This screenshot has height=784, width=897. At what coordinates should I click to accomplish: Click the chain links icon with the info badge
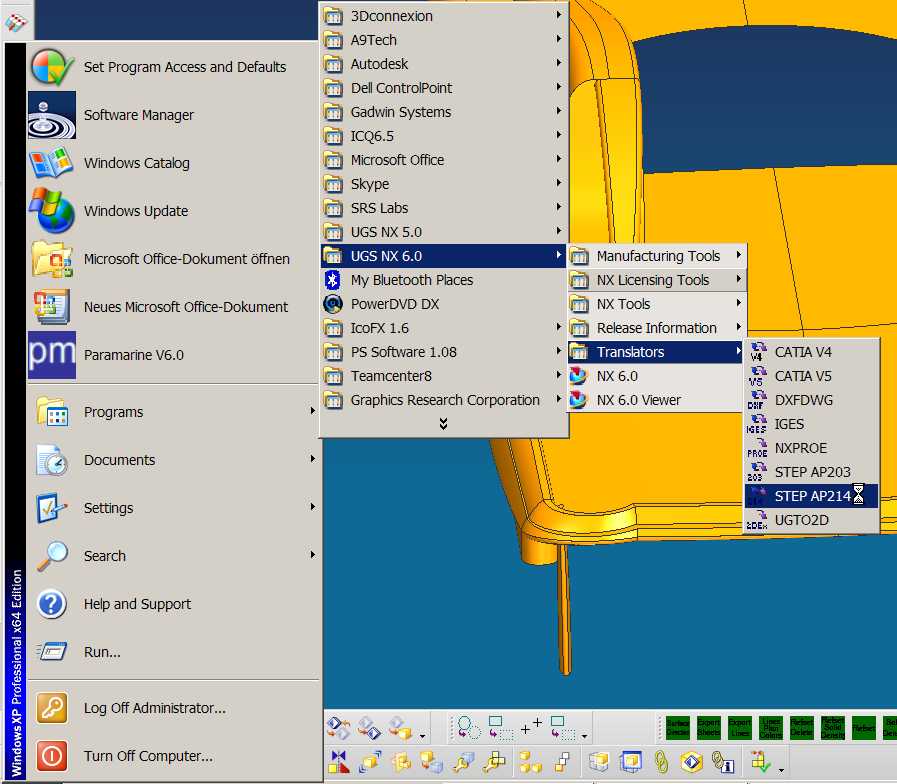click(723, 762)
